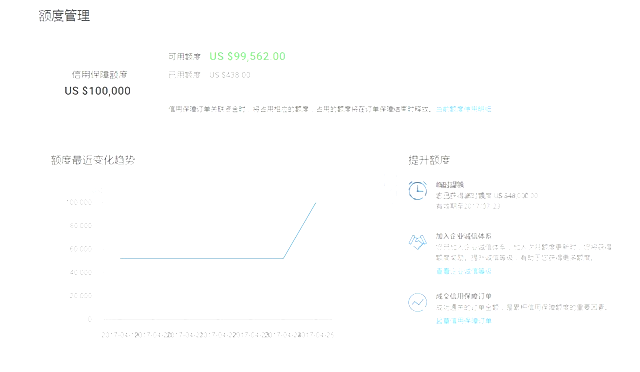Click the 20,000 y-axis label on chart
640x372 pixels.
[x=81, y=295]
